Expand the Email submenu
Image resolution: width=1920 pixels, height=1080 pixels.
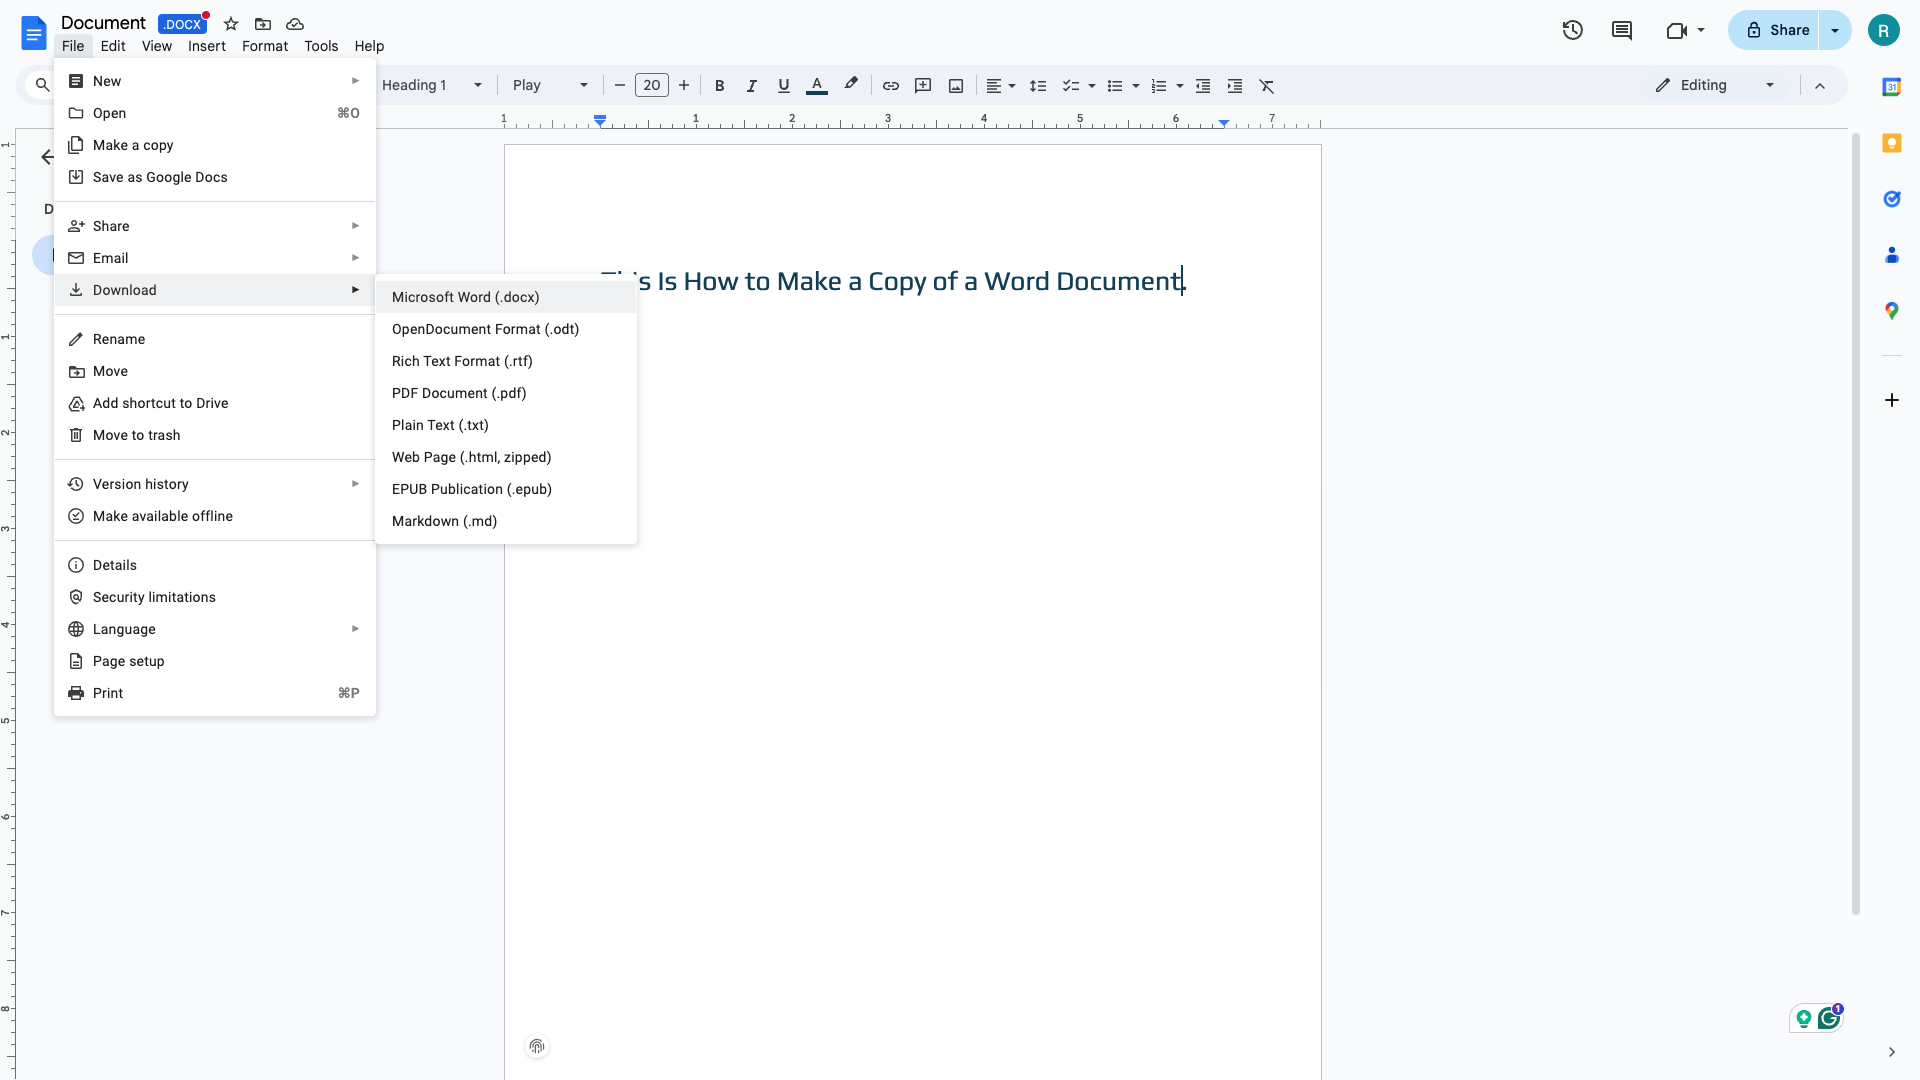pos(215,258)
